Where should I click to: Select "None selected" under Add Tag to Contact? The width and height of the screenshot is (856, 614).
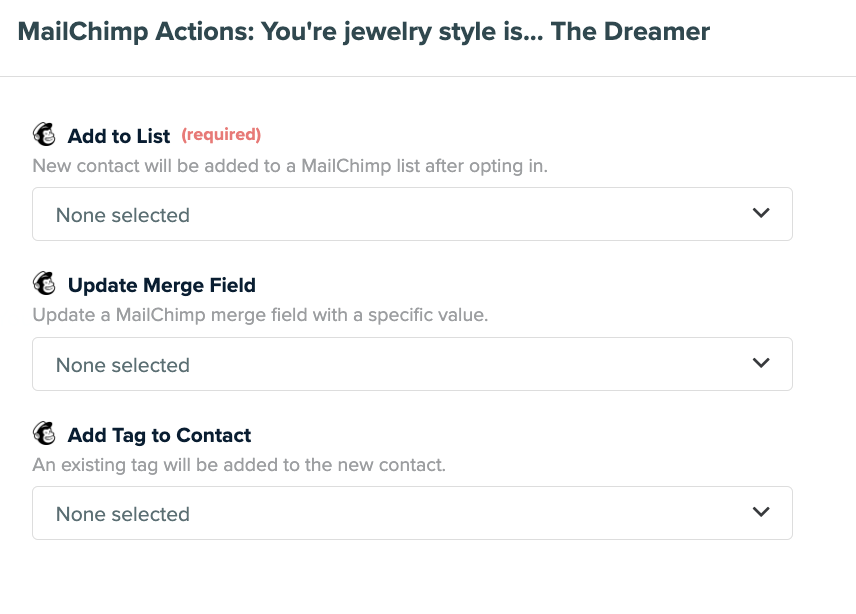122,513
